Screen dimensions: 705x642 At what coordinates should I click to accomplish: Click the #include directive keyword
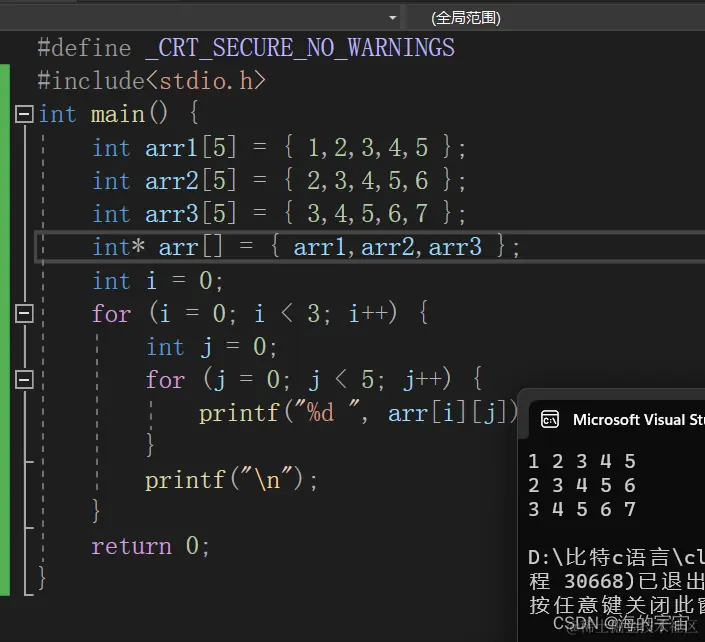[x=91, y=81]
